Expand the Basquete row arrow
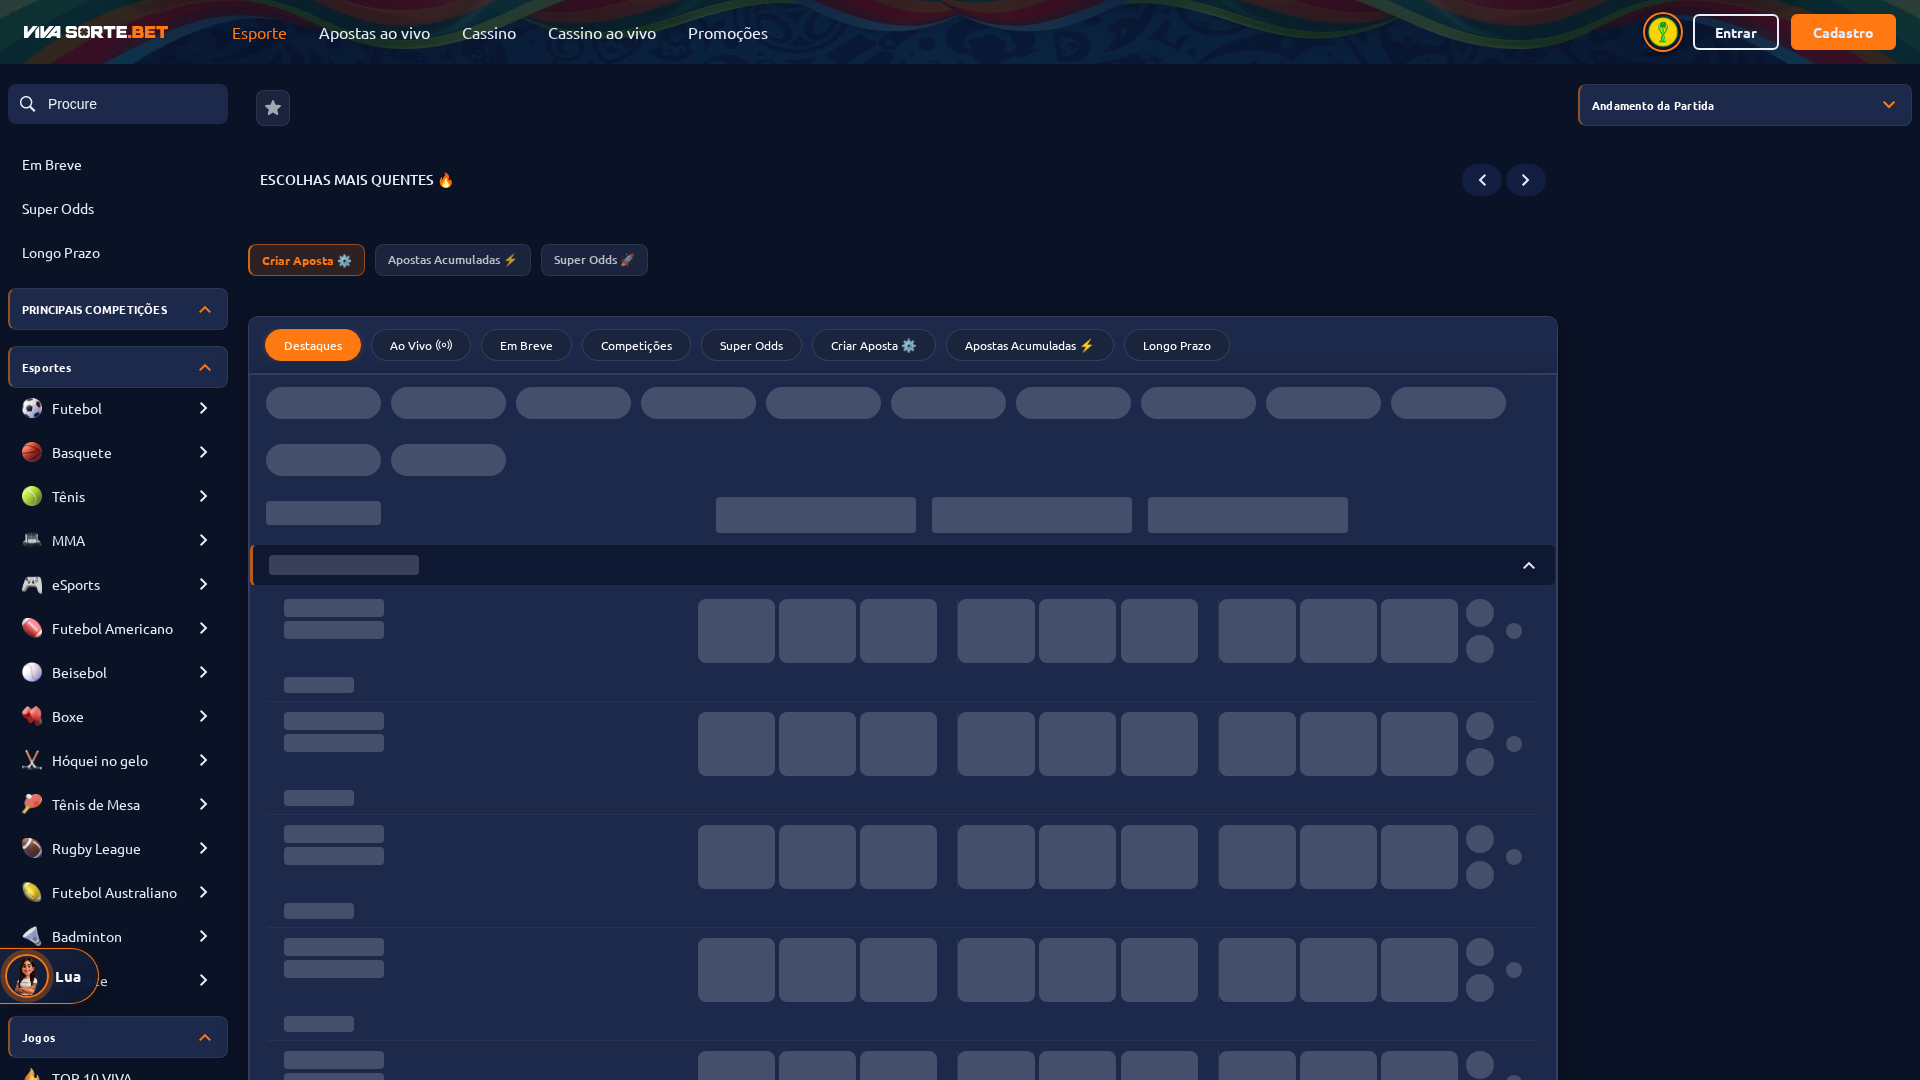Image resolution: width=1920 pixels, height=1080 pixels. [x=203, y=452]
